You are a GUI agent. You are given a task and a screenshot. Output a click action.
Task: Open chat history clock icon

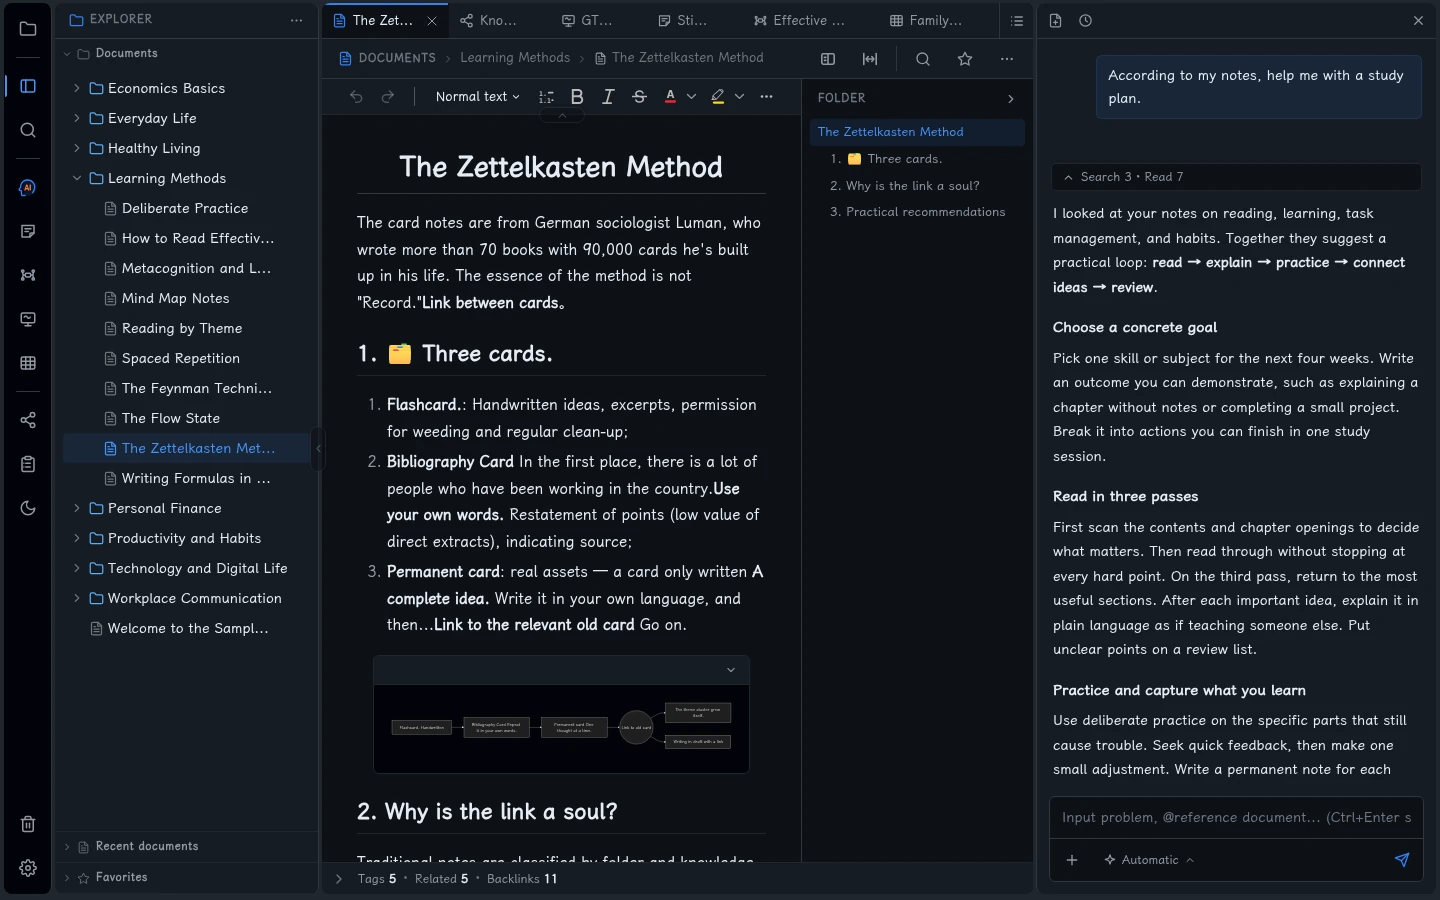click(x=1085, y=21)
